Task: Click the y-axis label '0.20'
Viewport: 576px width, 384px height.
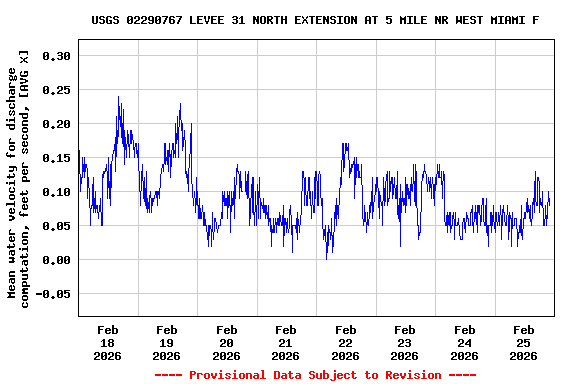Action: tap(56, 124)
